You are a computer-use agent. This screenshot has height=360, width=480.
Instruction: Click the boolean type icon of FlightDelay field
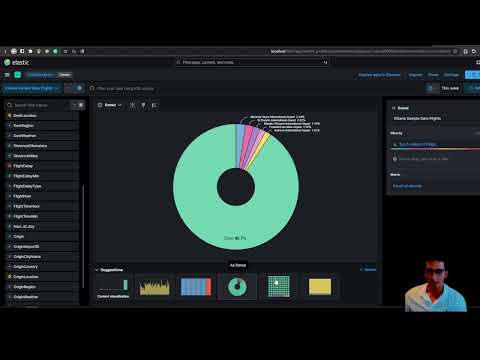point(9,166)
